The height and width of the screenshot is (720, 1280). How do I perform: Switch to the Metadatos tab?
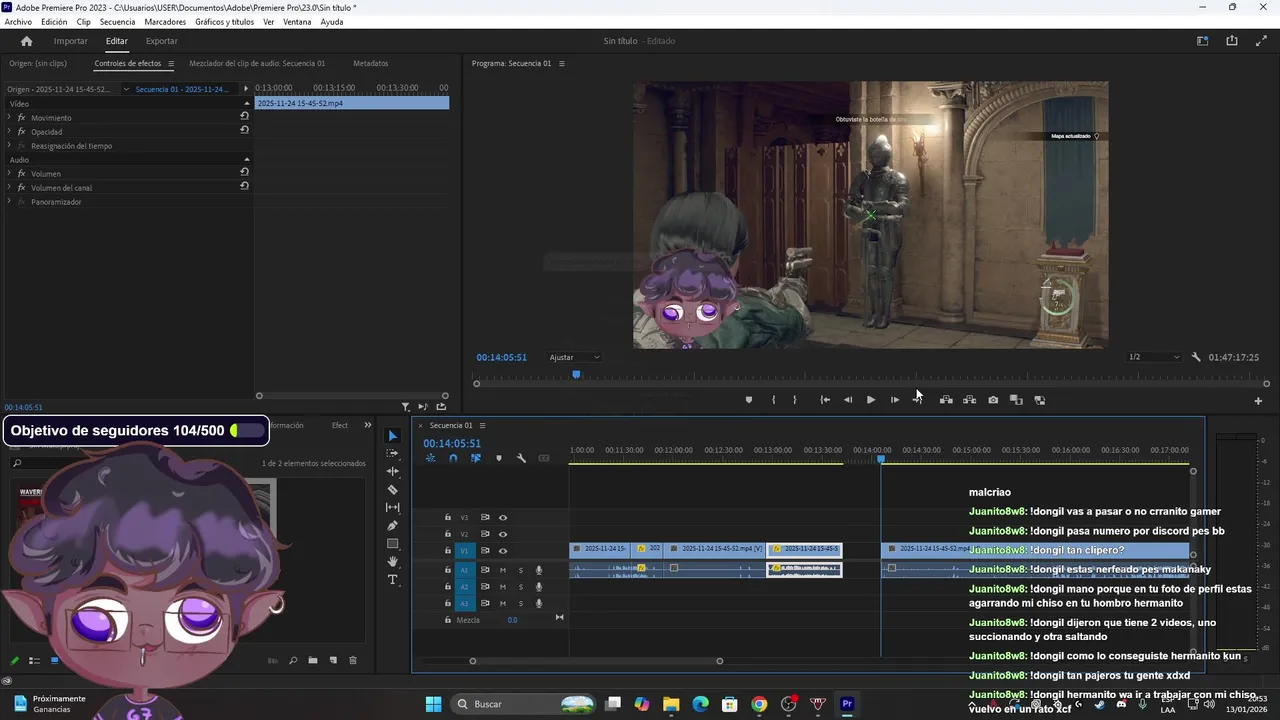point(370,63)
